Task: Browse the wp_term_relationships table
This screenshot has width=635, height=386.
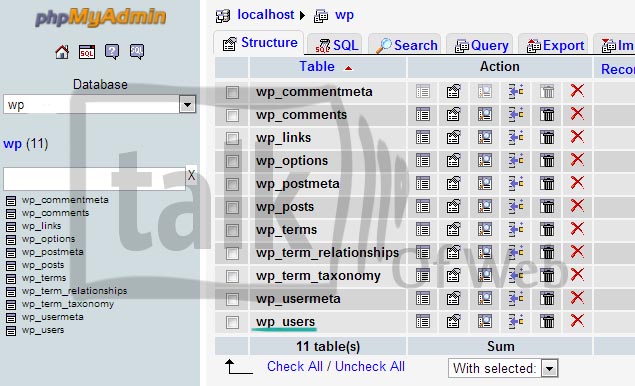Action: (x=422, y=253)
